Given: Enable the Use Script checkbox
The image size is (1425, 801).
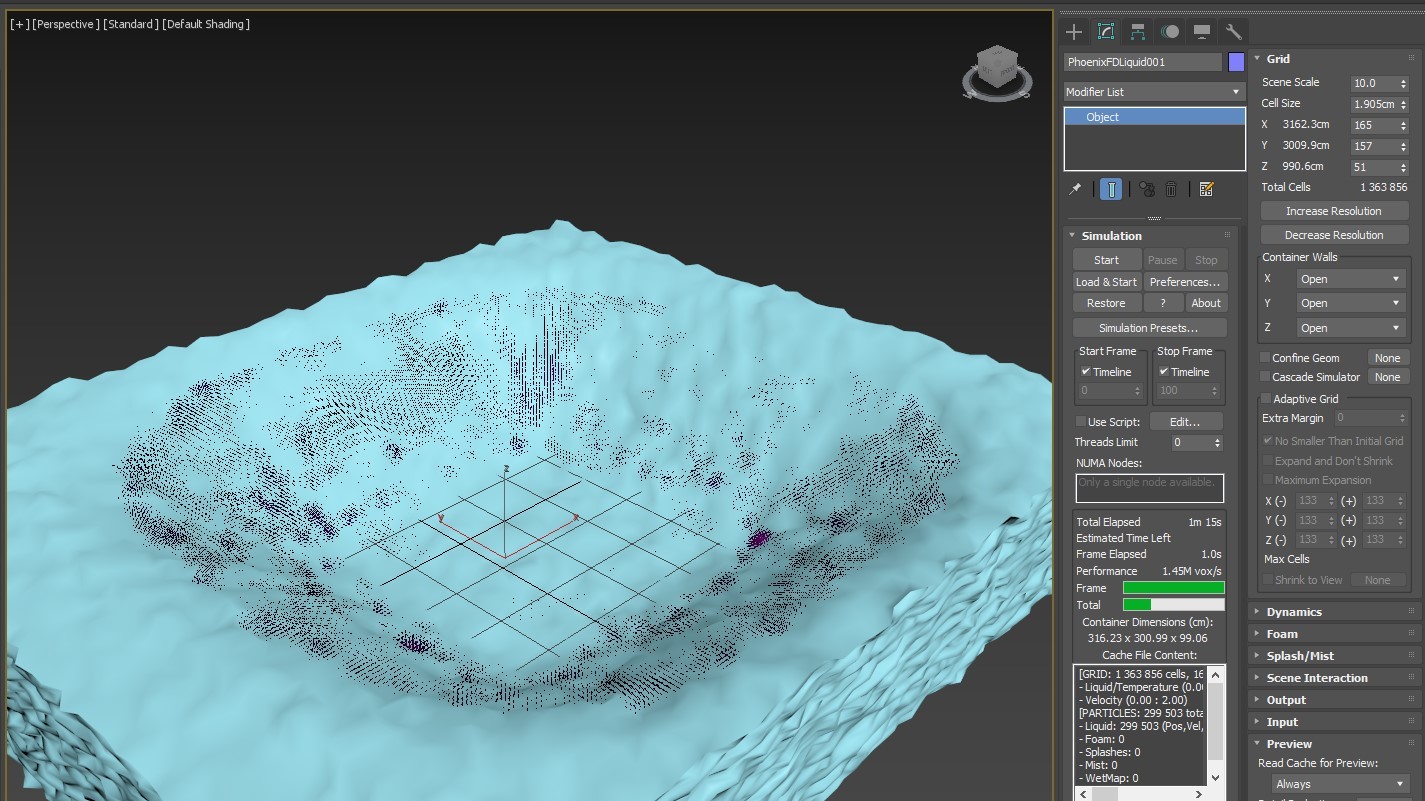Looking at the screenshot, I should click(x=1081, y=421).
